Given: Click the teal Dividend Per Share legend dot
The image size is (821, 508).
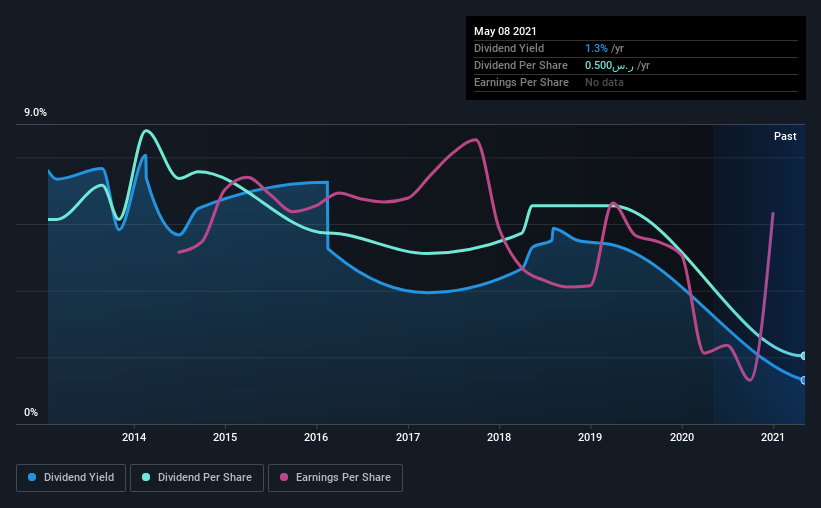Looking at the screenshot, I should click(x=146, y=477).
